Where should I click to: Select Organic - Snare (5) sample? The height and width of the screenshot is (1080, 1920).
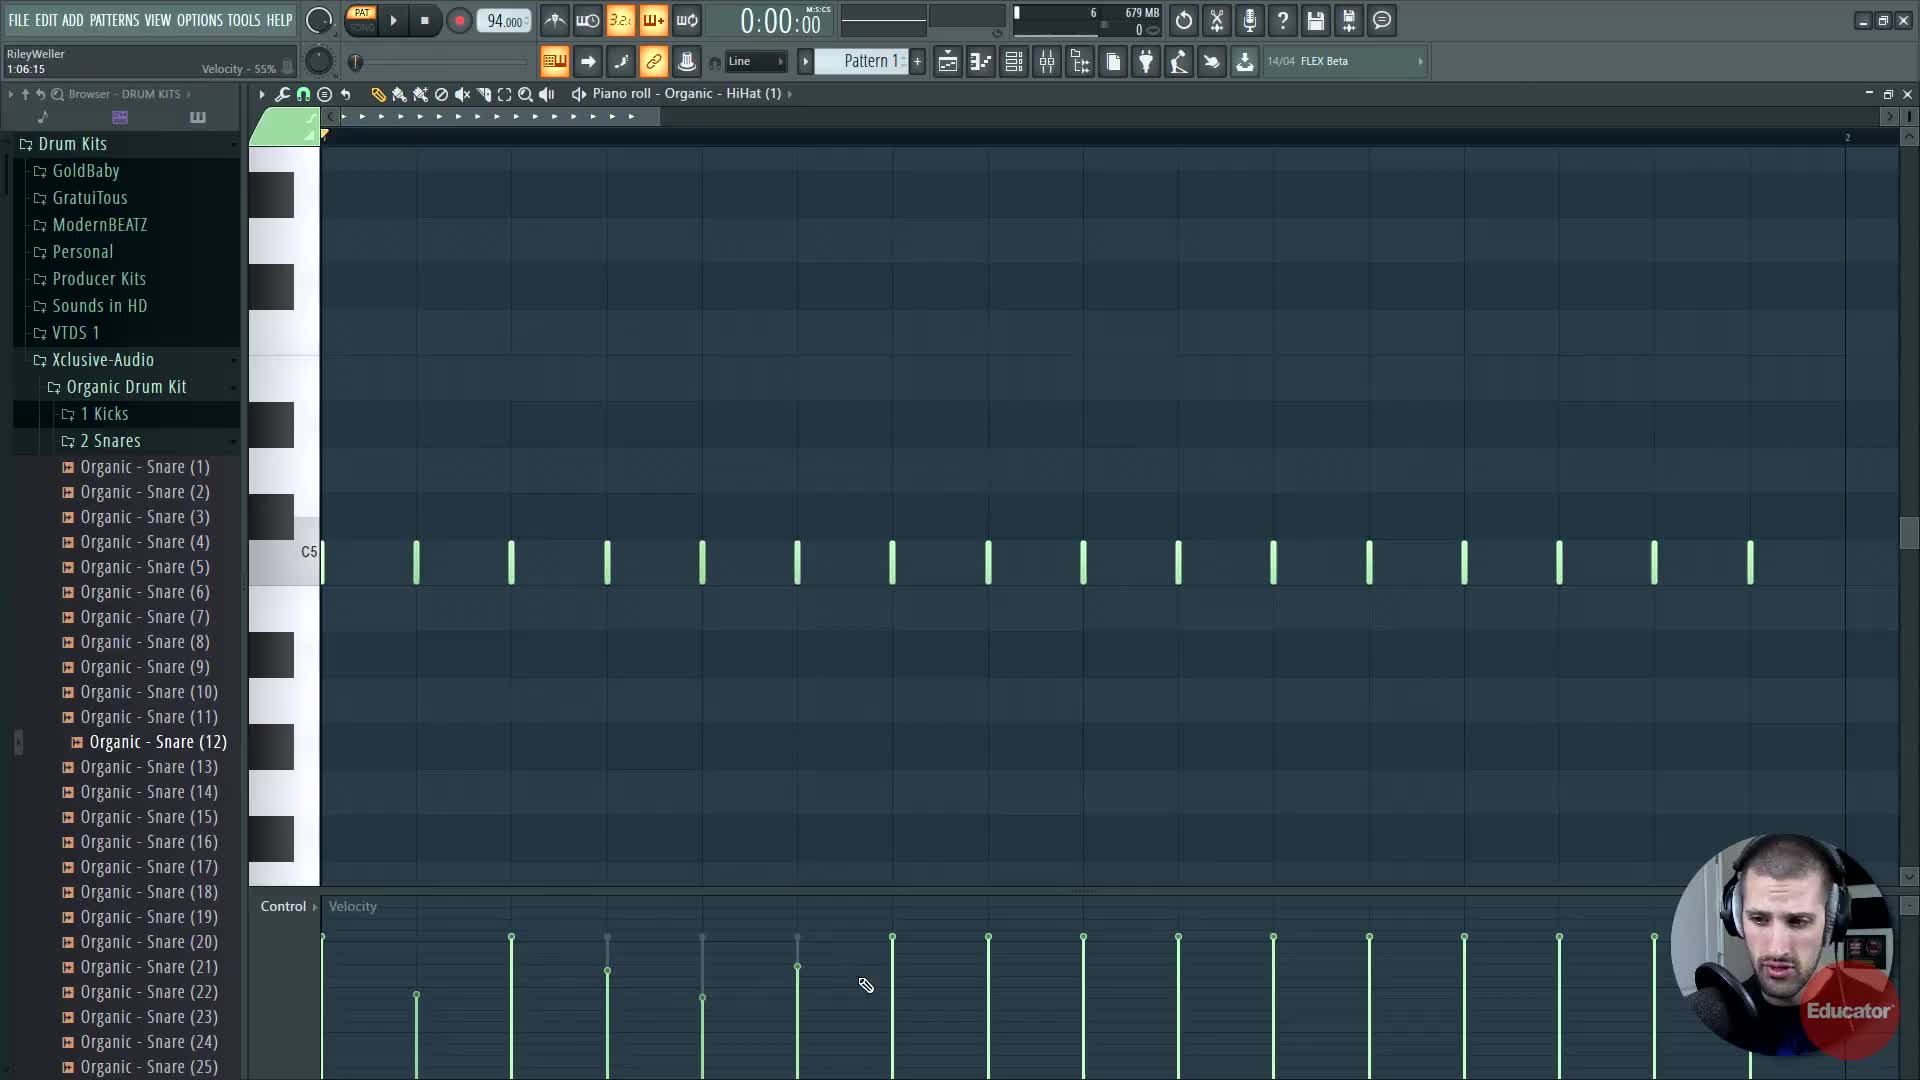coord(145,567)
